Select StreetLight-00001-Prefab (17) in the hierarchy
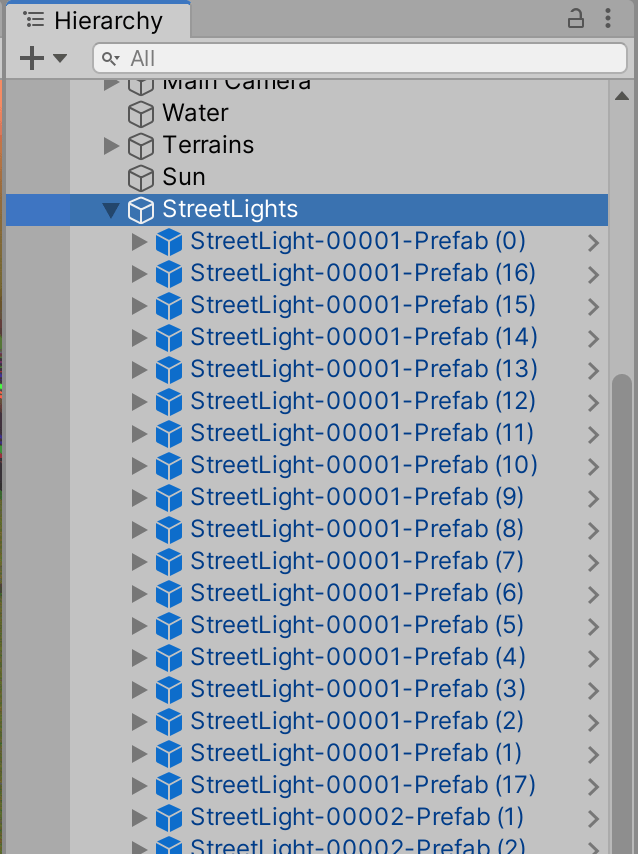 [x=363, y=785]
